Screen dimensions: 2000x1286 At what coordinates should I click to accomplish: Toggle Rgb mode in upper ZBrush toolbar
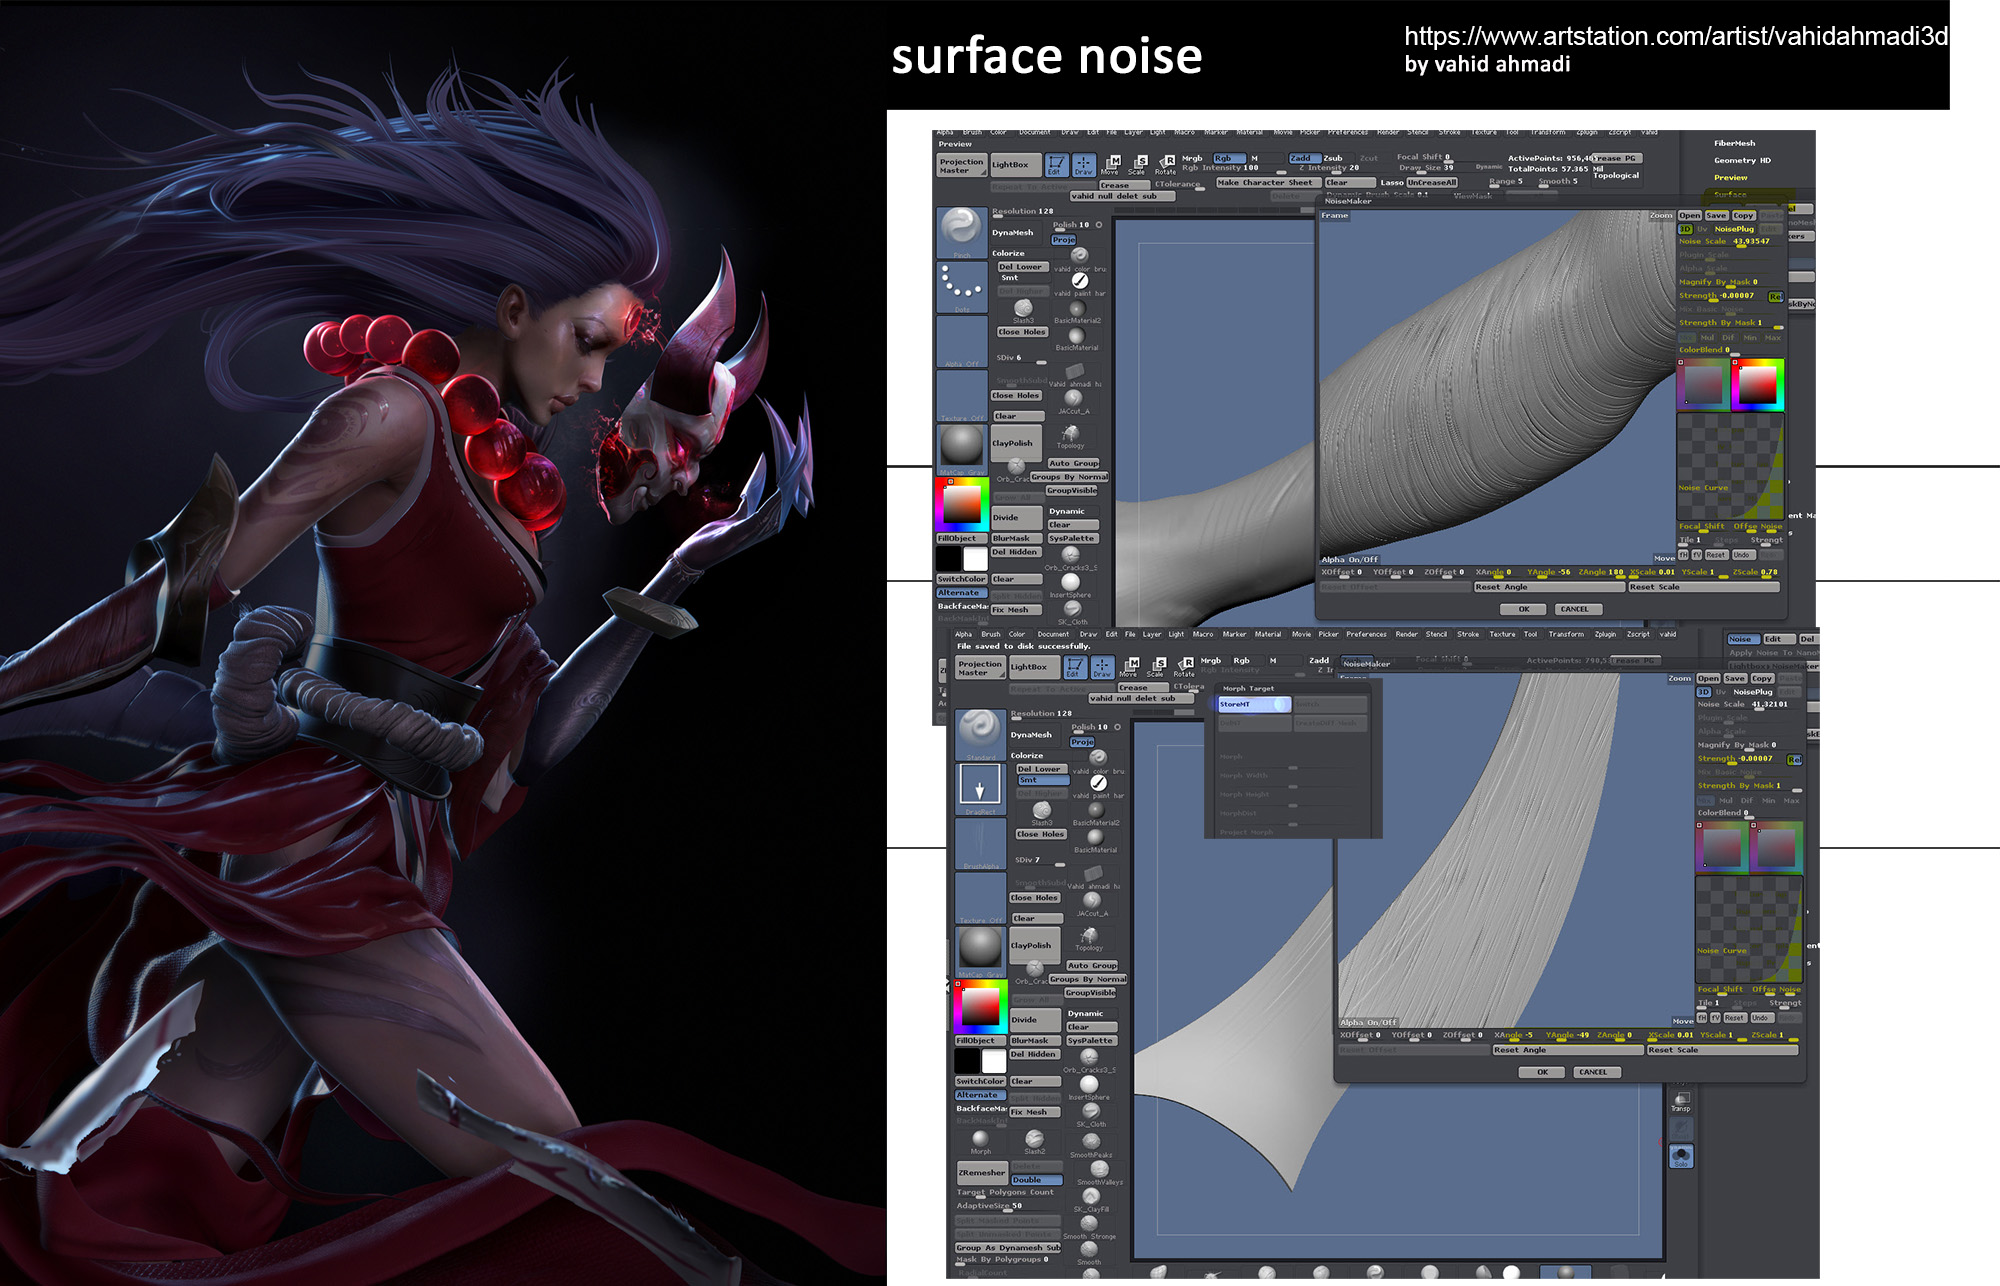click(x=1228, y=158)
